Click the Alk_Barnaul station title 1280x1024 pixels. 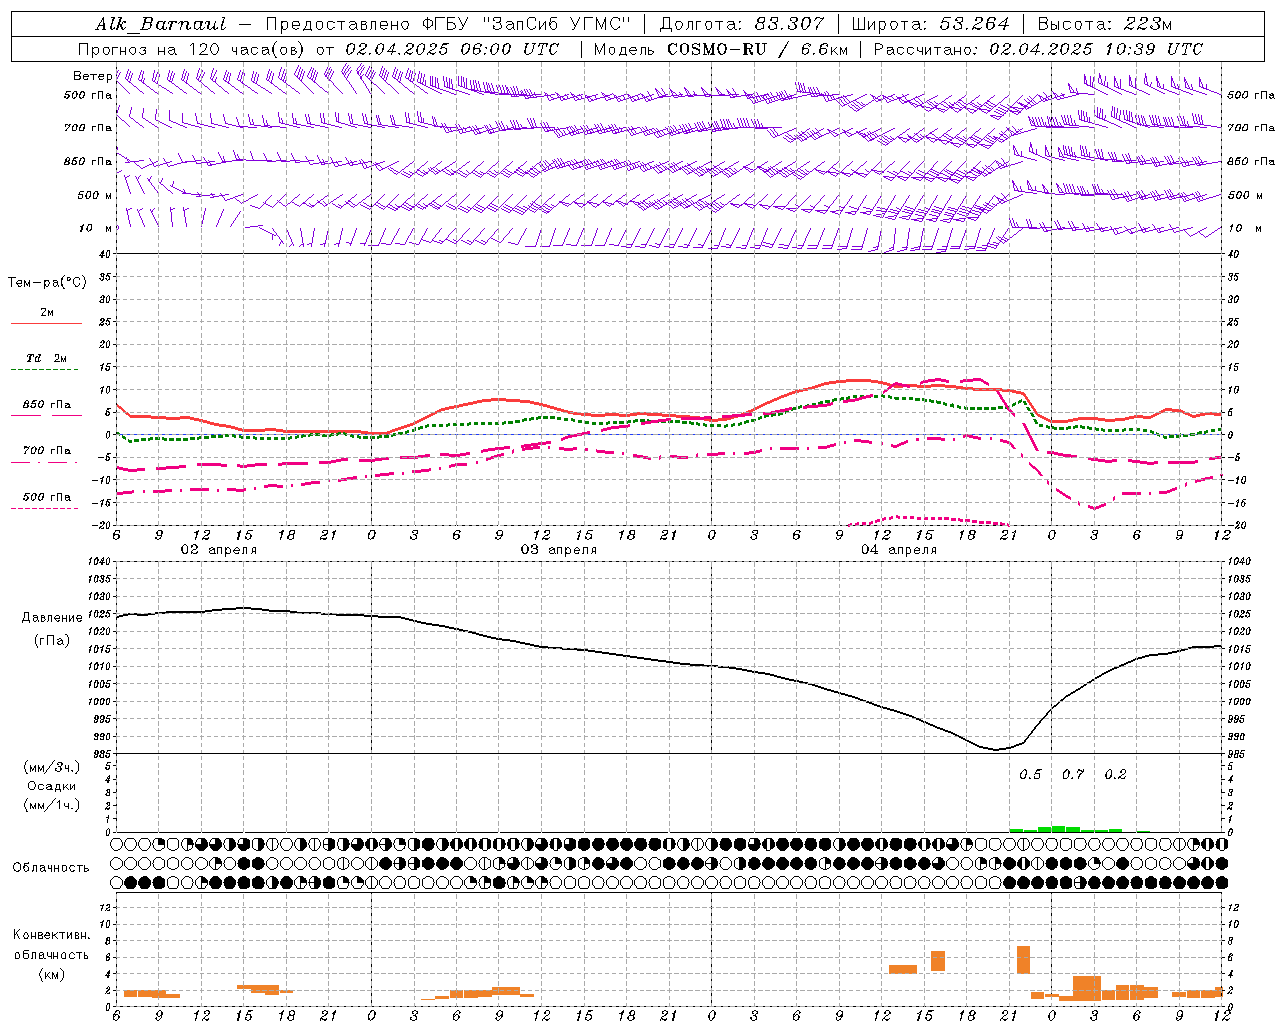[x=161, y=24]
